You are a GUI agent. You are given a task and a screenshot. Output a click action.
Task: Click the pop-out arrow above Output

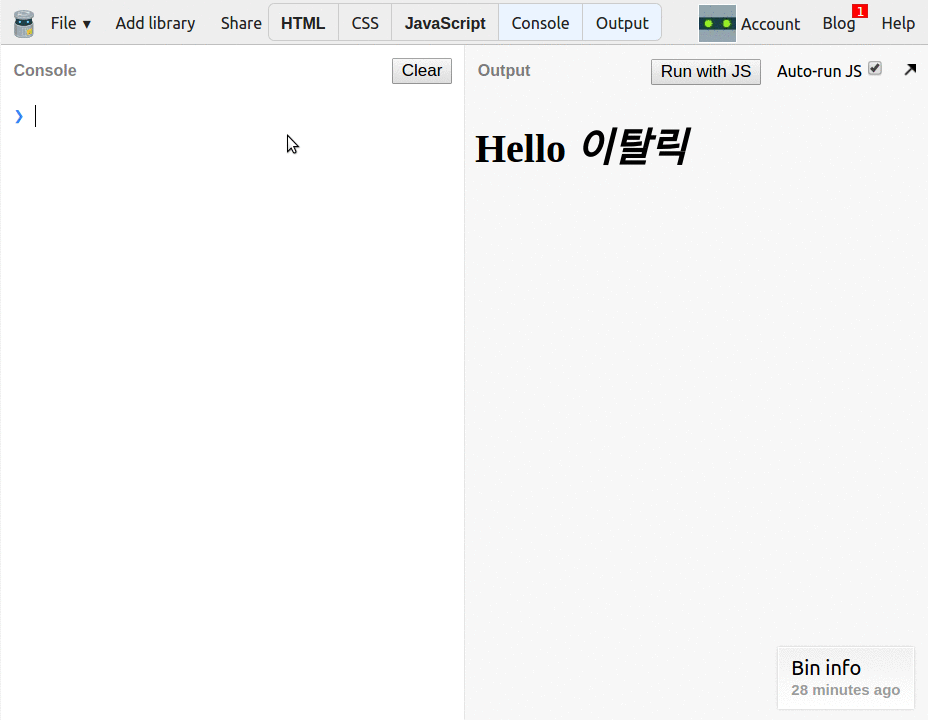coord(909,69)
